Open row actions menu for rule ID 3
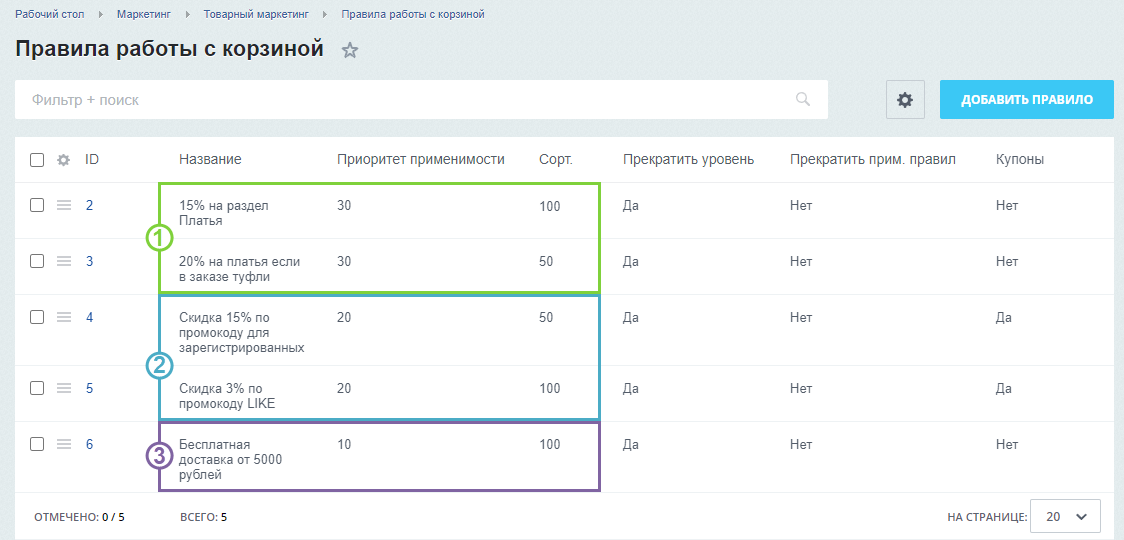Screen dimensions: 1124x540 pyautogui.click(x=64, y=261)
